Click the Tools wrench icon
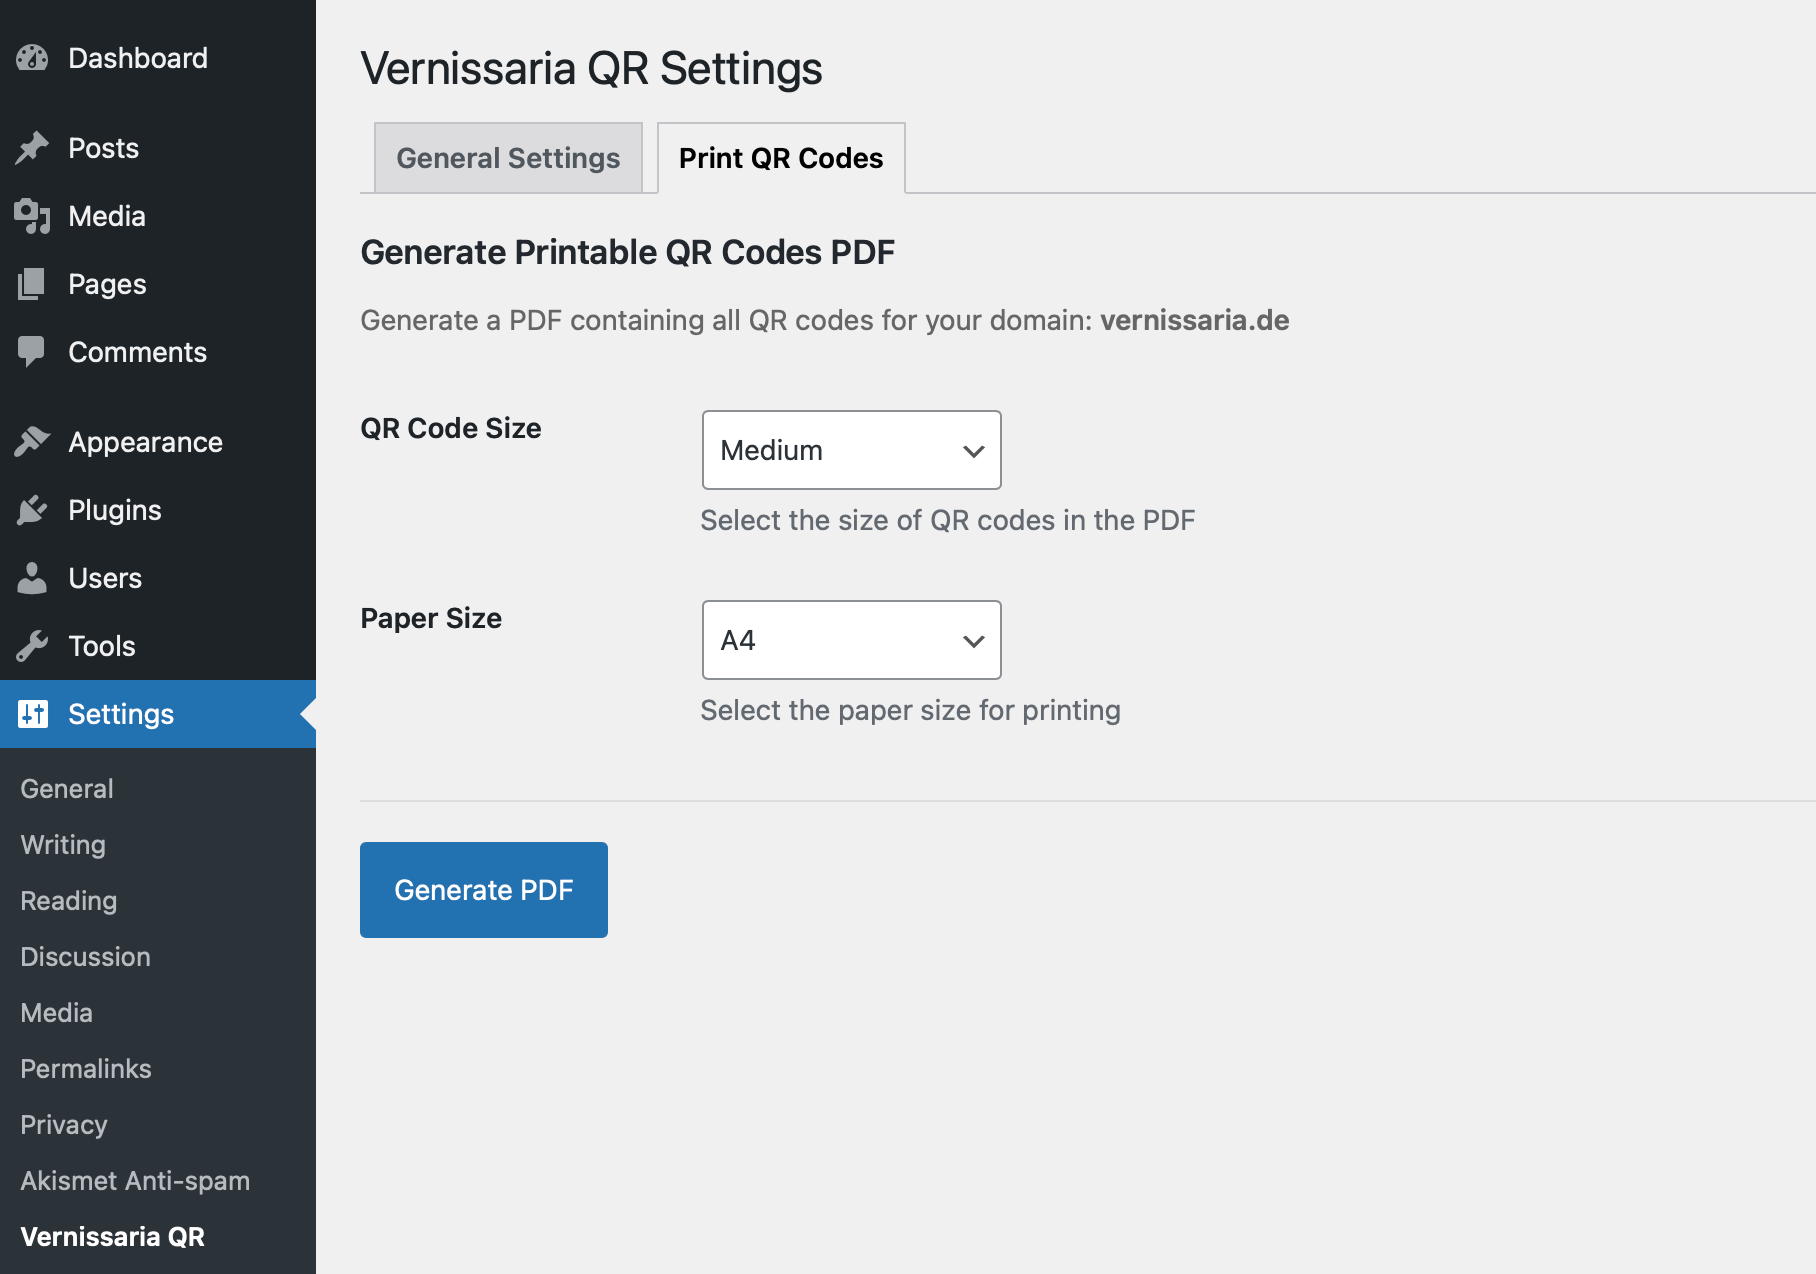This screenshot has height=1274, width=1816. tap(32, 646)
